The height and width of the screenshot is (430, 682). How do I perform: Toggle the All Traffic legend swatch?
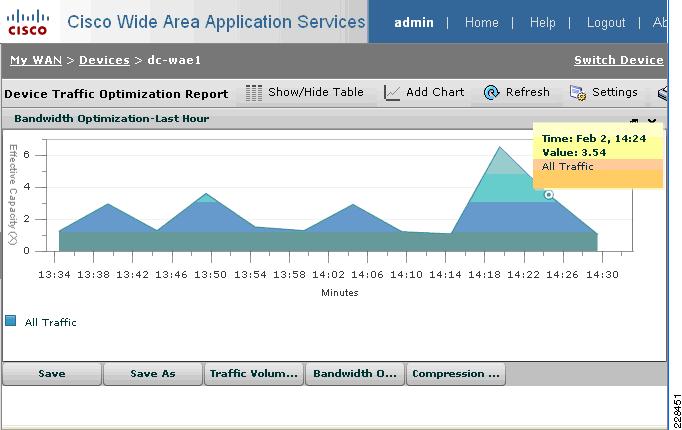pos(10,321)
